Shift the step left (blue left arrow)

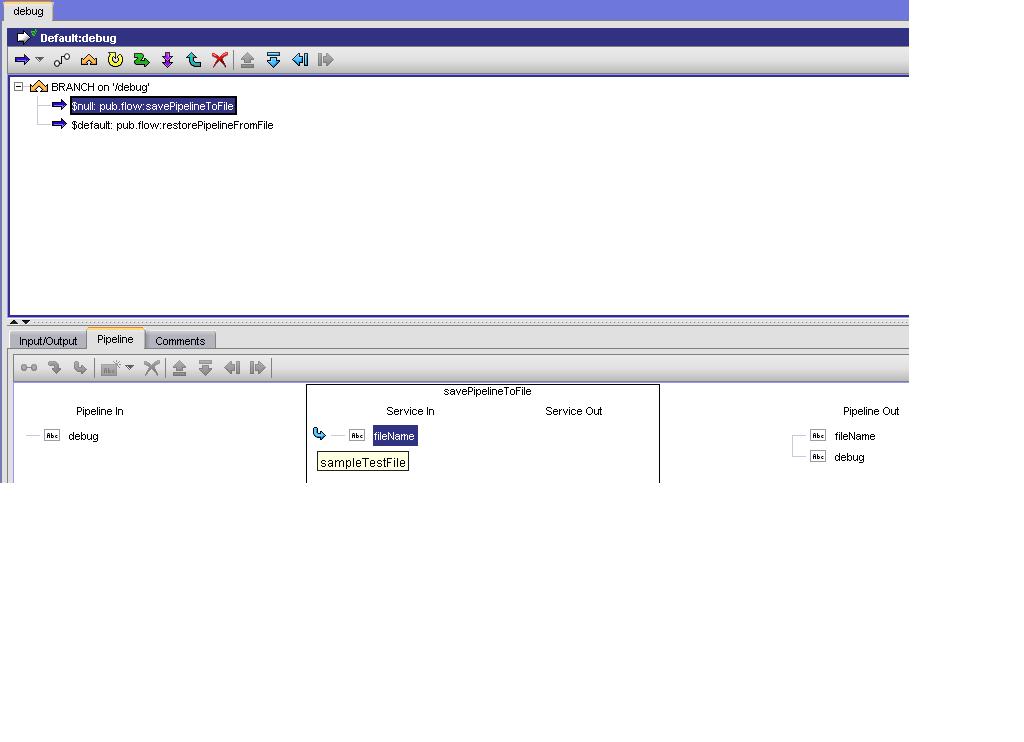(300, 60)
